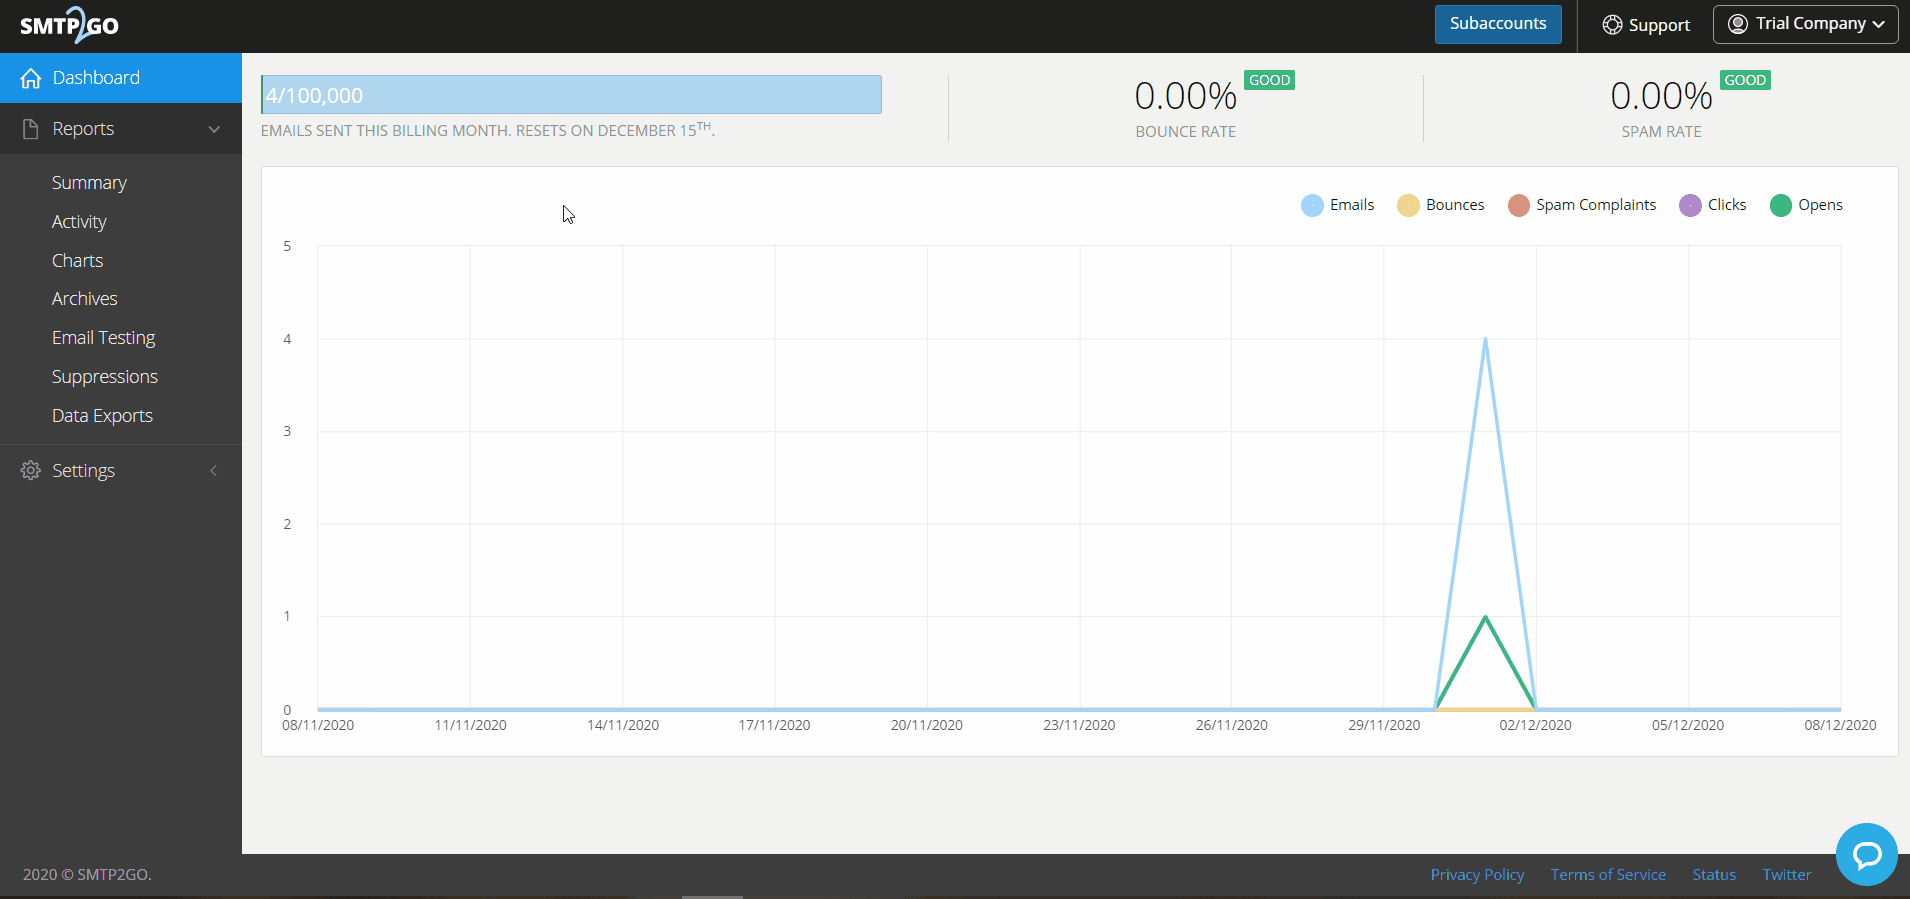Open the Archives page
This screenshot has width=1910, height=899.
tap(84, 299)
